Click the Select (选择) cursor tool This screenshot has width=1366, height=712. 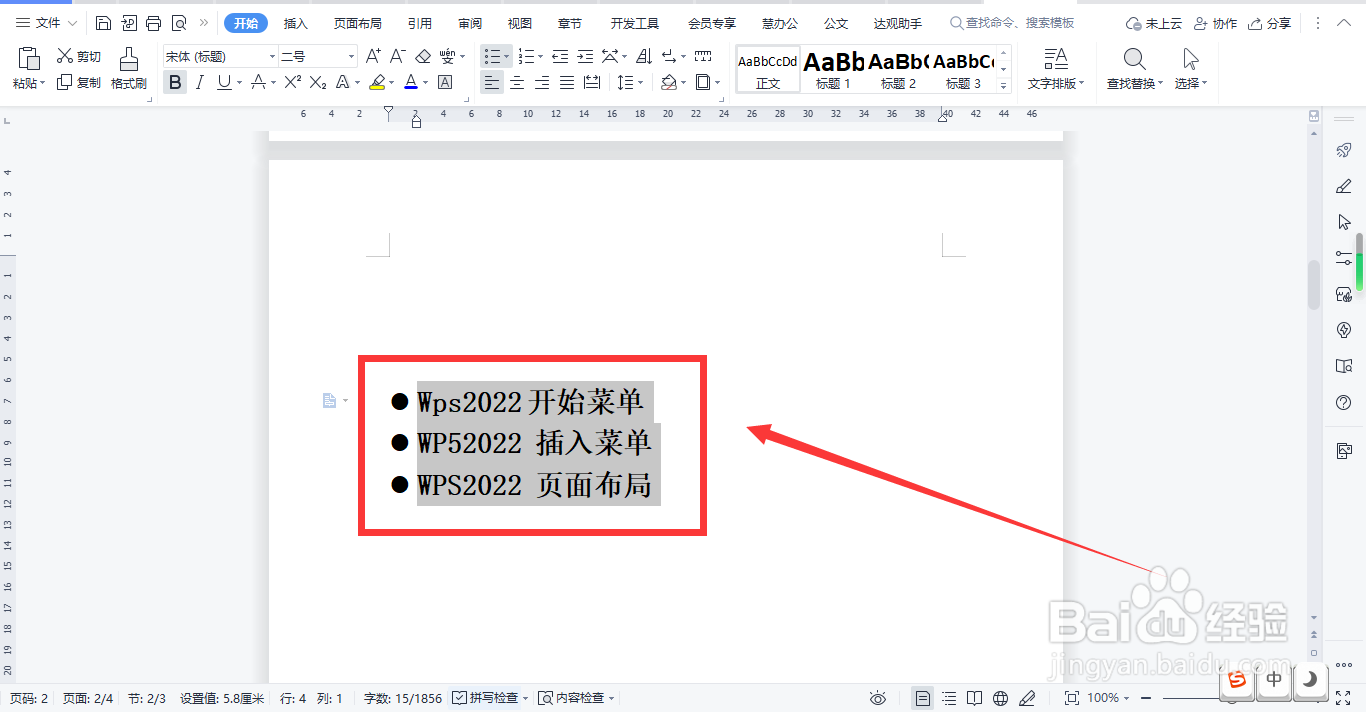coord(1190,69)
